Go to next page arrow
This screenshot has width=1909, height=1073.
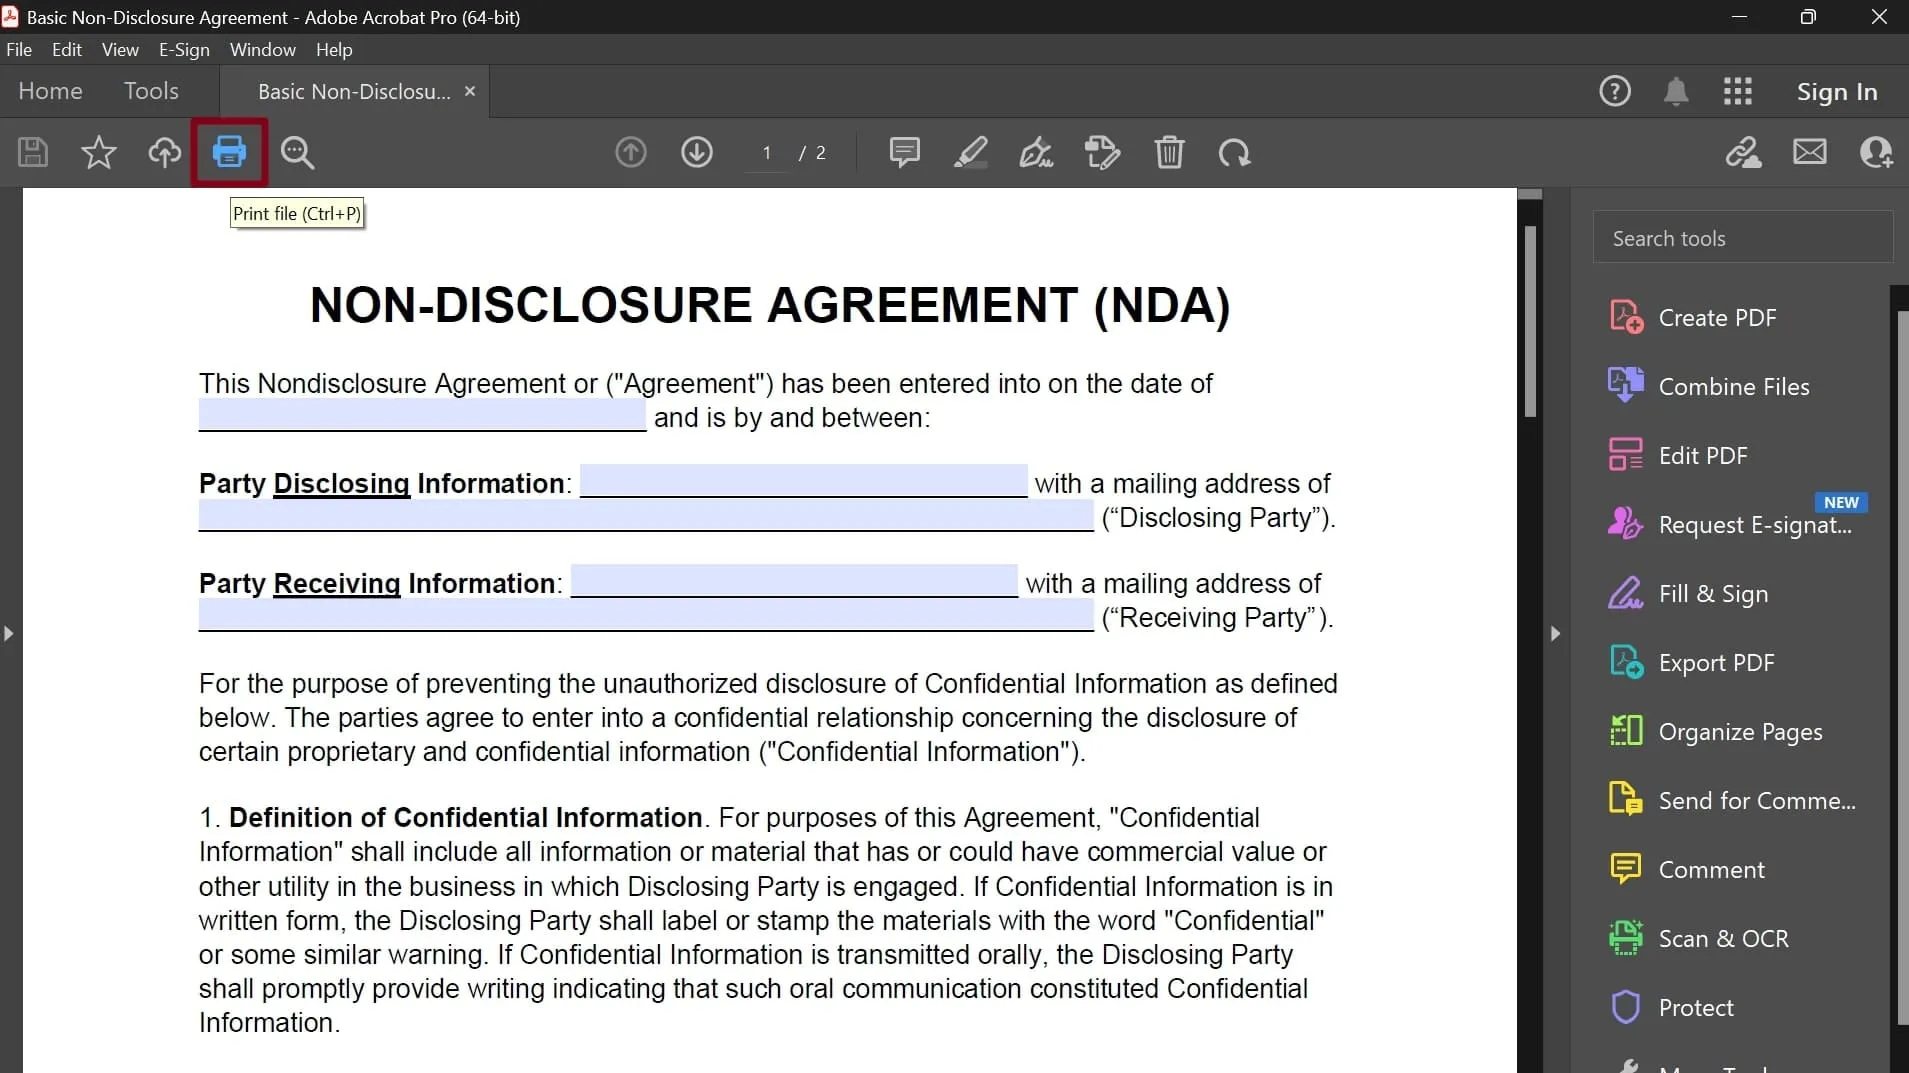[697, 152]
